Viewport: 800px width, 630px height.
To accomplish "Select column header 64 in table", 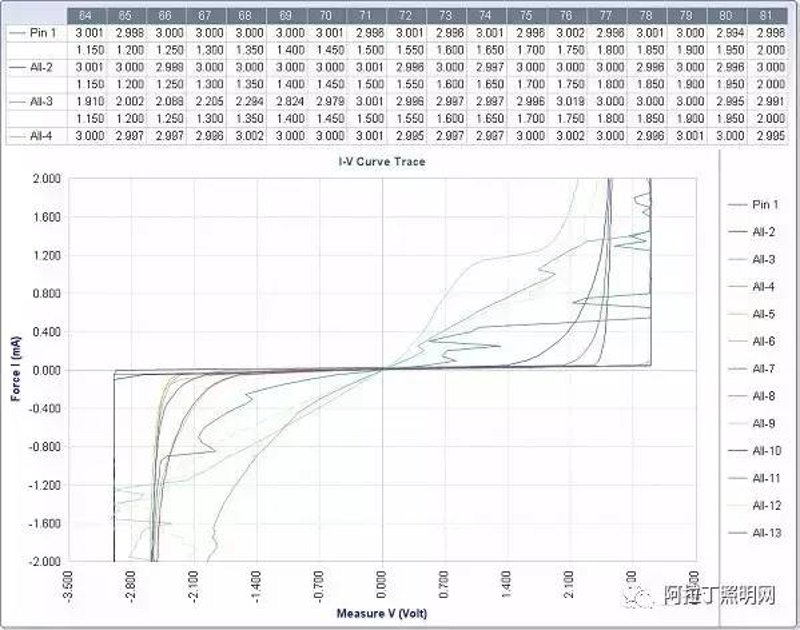I will (85, 16).
